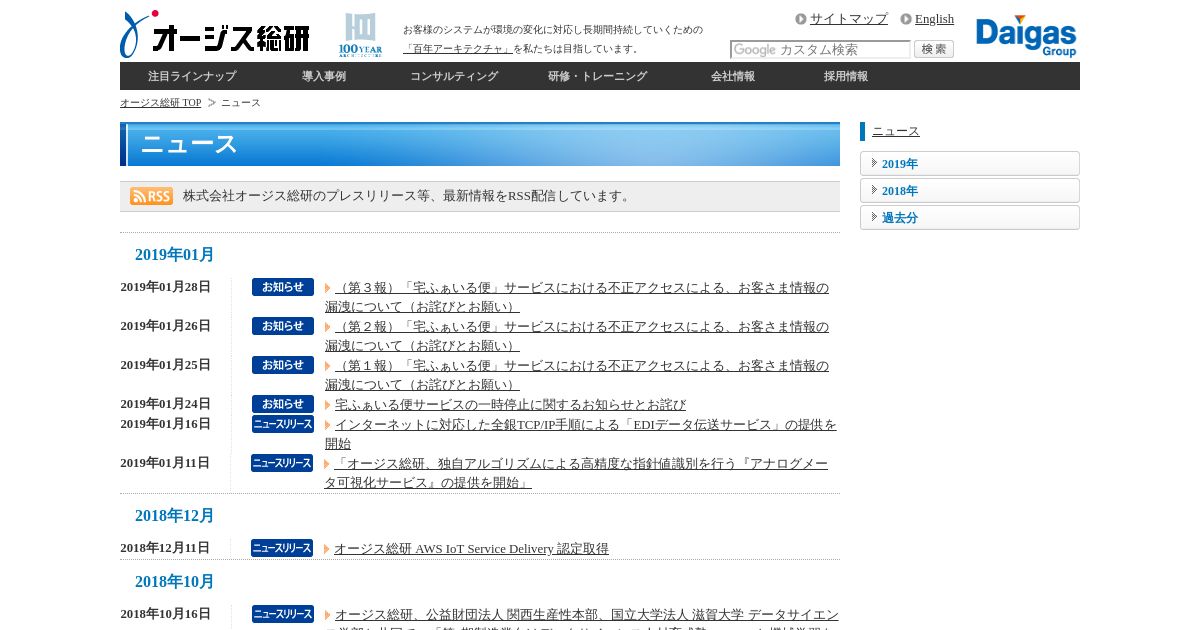Open the （第２報）宅ふぁいる便 news article
Viewport: 1200px width, 630px height.
pos(577,336)
